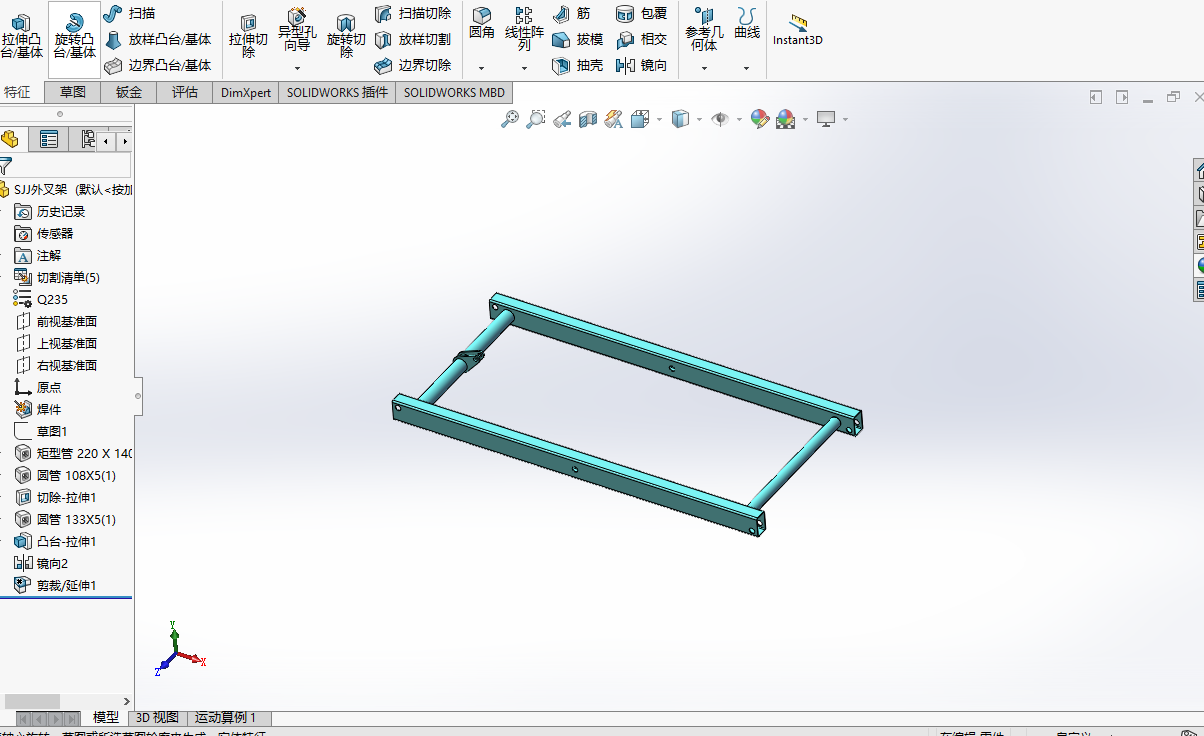Select the 旋转凸台/基体 revolve boss tool
Image resolution: width=1204 pixels, height=736 pixels.
74,36
